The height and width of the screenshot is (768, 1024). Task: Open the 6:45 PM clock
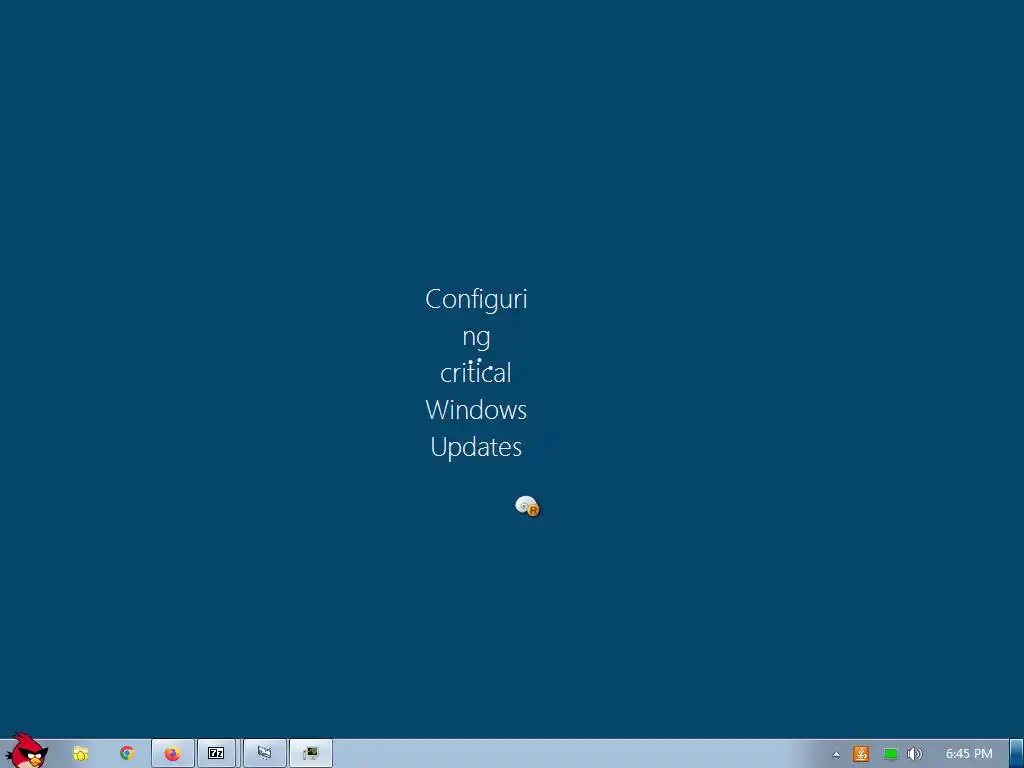tap(969, 754)
